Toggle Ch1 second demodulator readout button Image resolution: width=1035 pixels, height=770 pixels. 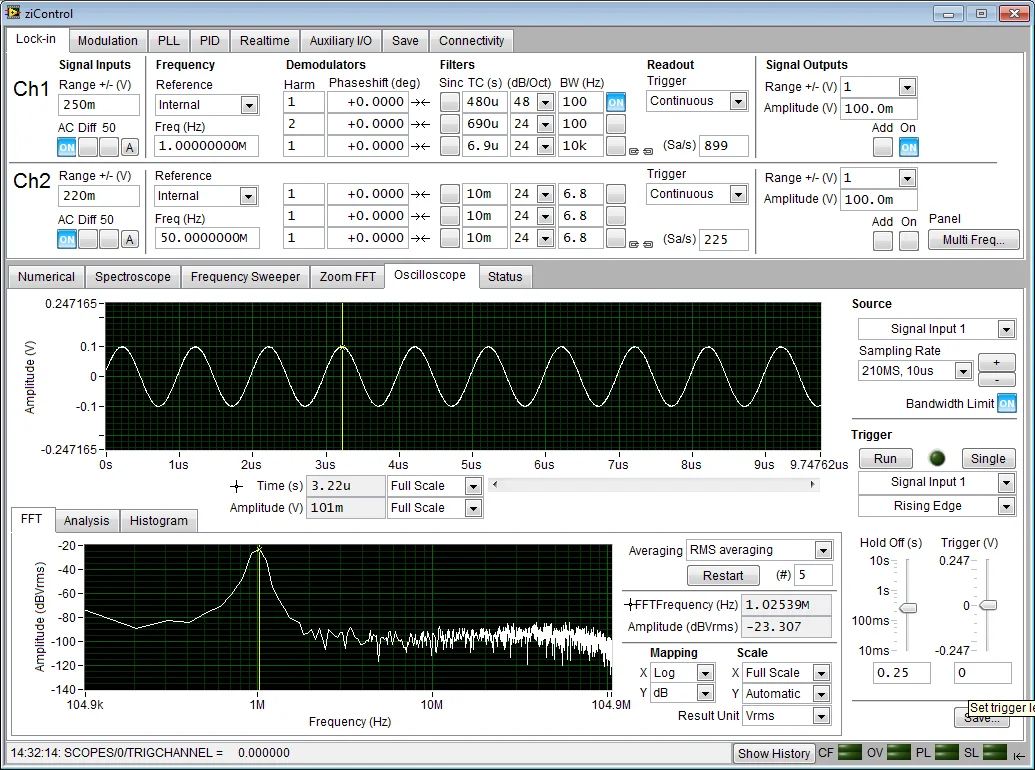616,124
